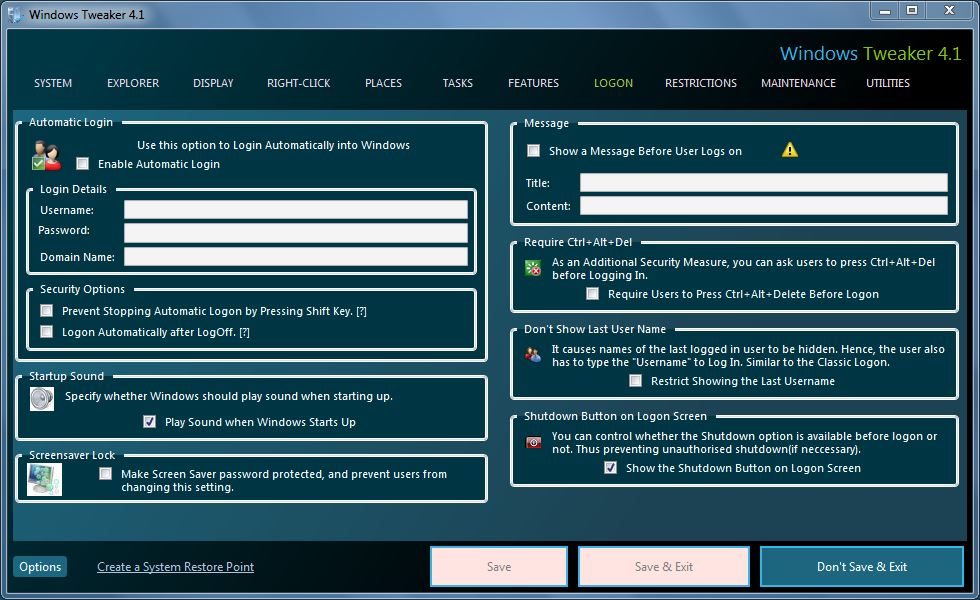The image size is (980, 600).
Task: Go to the RESTRICTIONS tab
Action: click(x=701, y=83)
